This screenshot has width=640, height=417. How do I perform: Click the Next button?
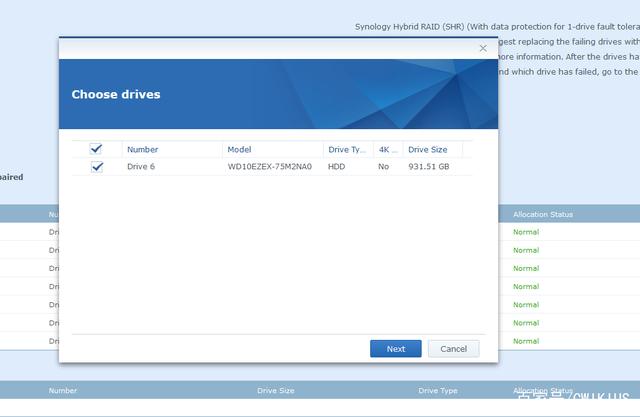point(395,349)
